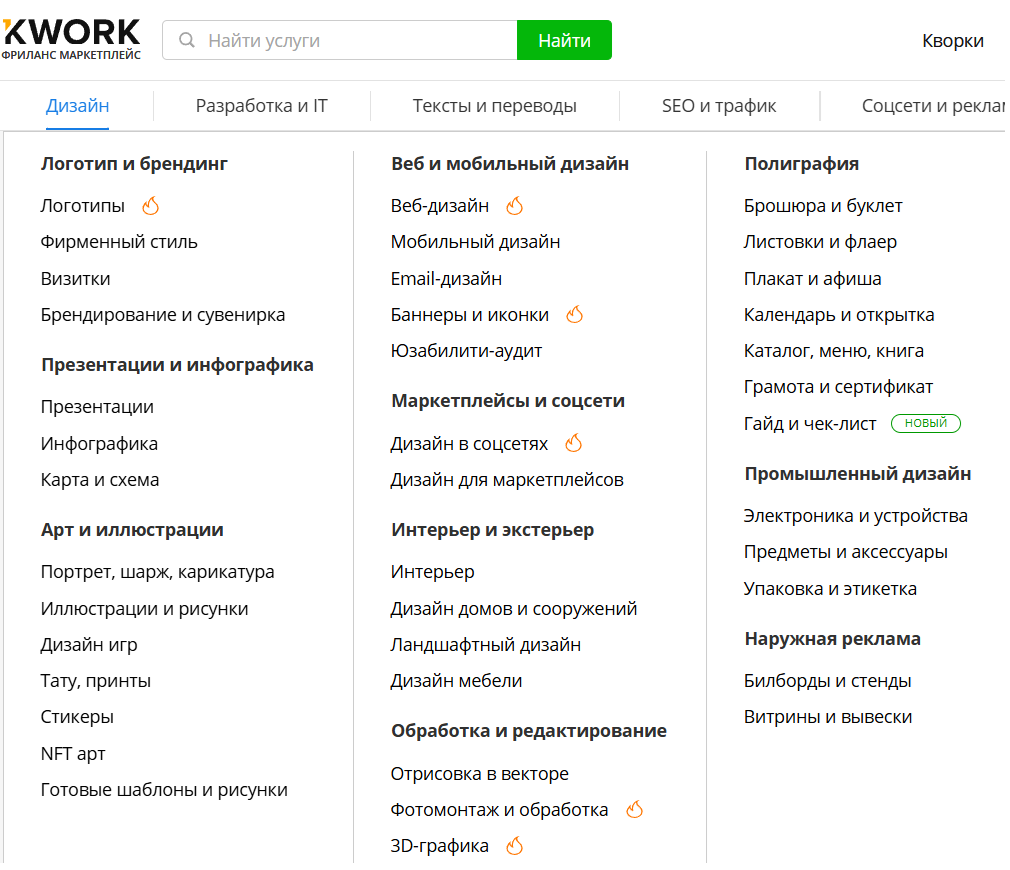Viewport: 1010px width, 870px height.
Task: Click the hot icon beside Веб-дизайн
Action: [514, 204]
